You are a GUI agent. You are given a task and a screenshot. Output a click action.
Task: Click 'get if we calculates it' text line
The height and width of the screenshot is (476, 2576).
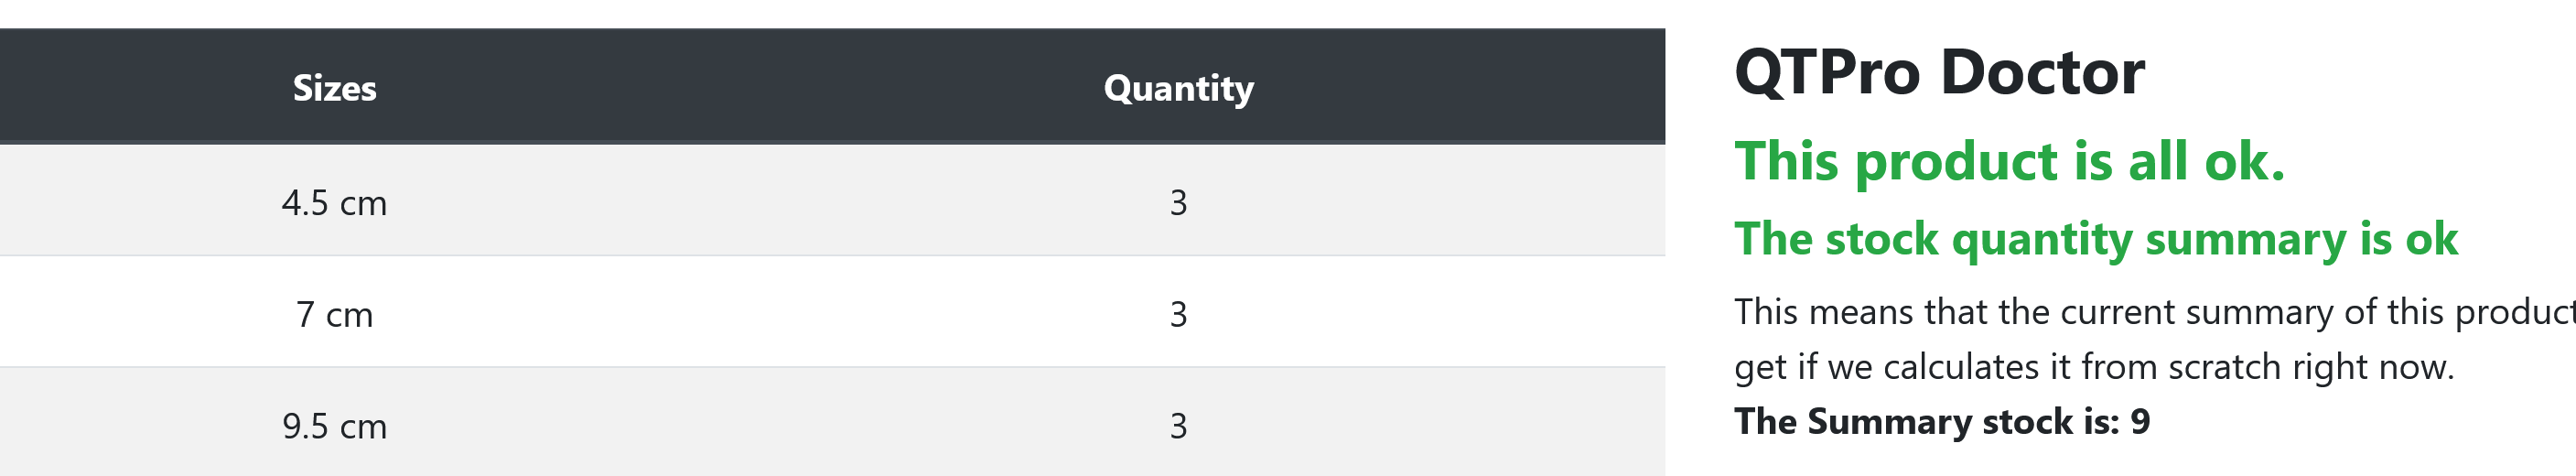tap(2094, 367)
